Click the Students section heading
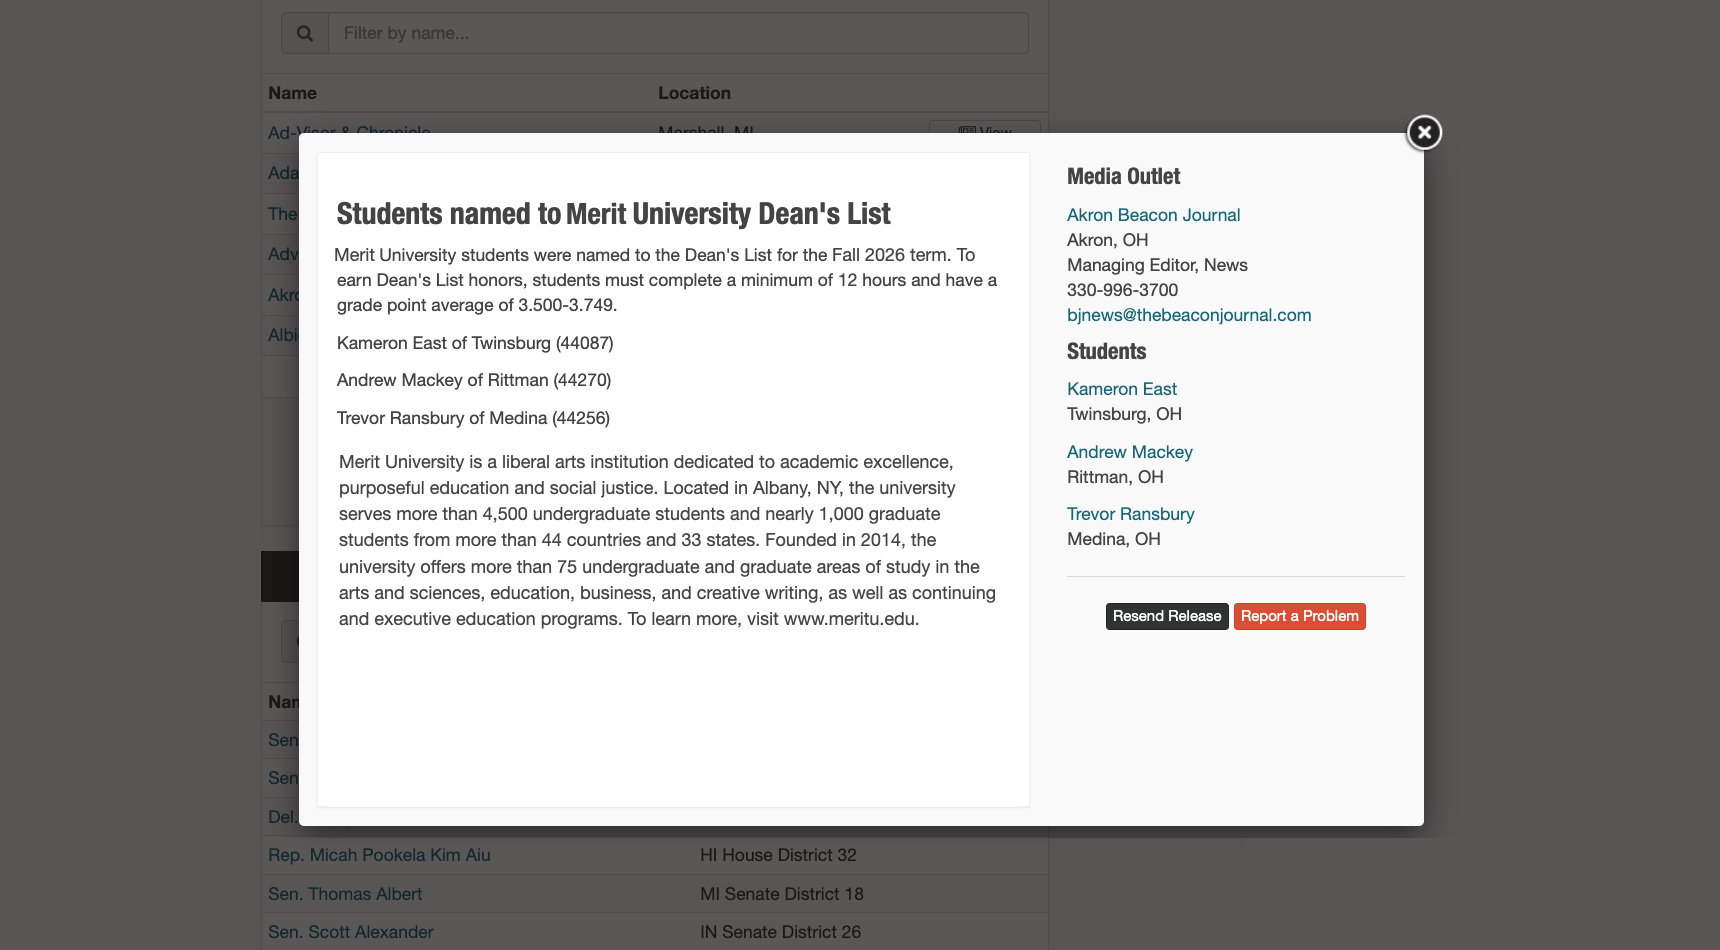This screenshot has height=950, width=1720. (x=1106, y=352)
